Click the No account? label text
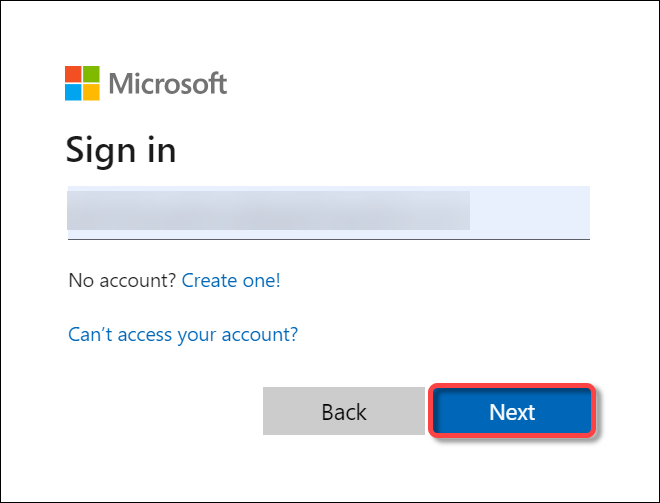This screenshot has height=503, width=660. pyautogui.click(x=122, y=280)
